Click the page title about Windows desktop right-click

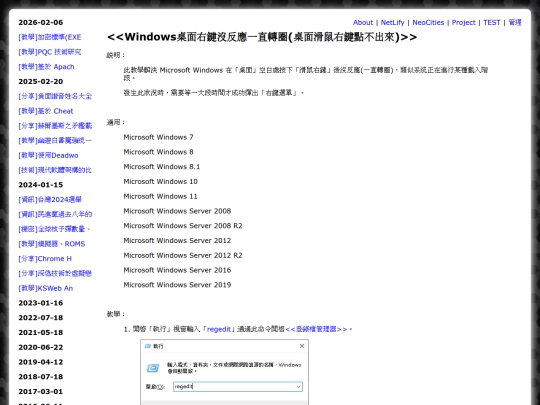point(262,37)
